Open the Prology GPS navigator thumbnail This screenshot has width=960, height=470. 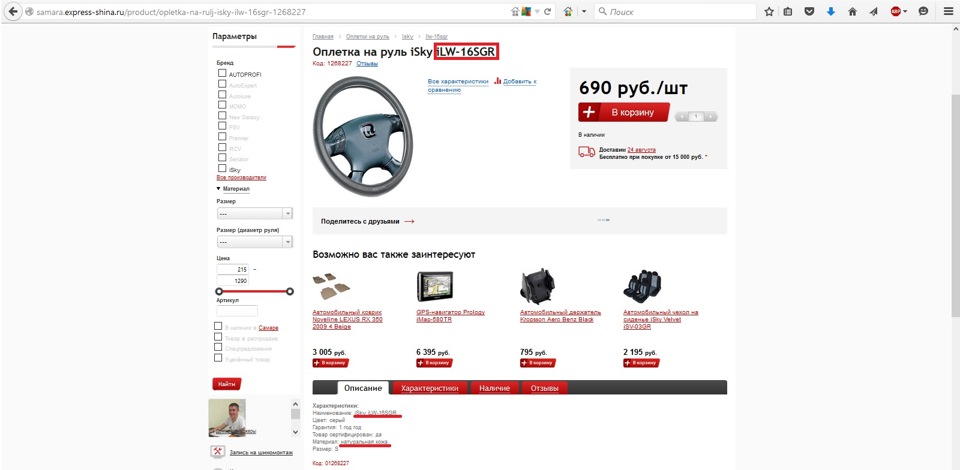point(435,285)
